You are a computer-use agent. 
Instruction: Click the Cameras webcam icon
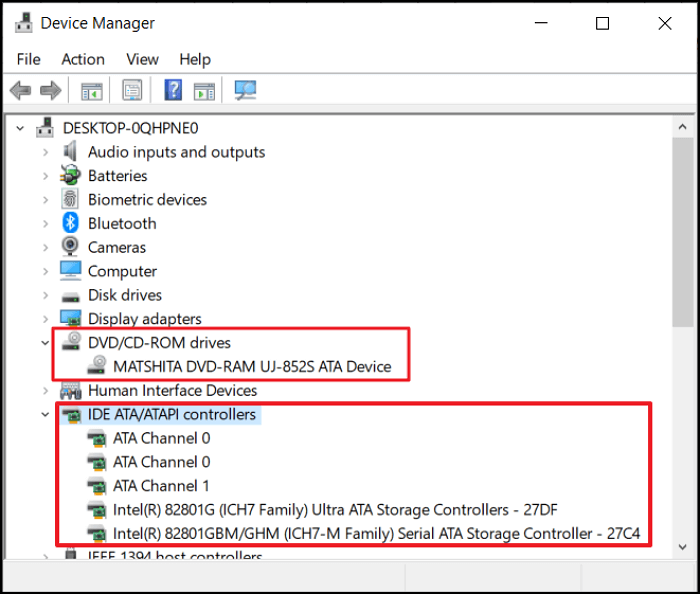coord(70,247)
